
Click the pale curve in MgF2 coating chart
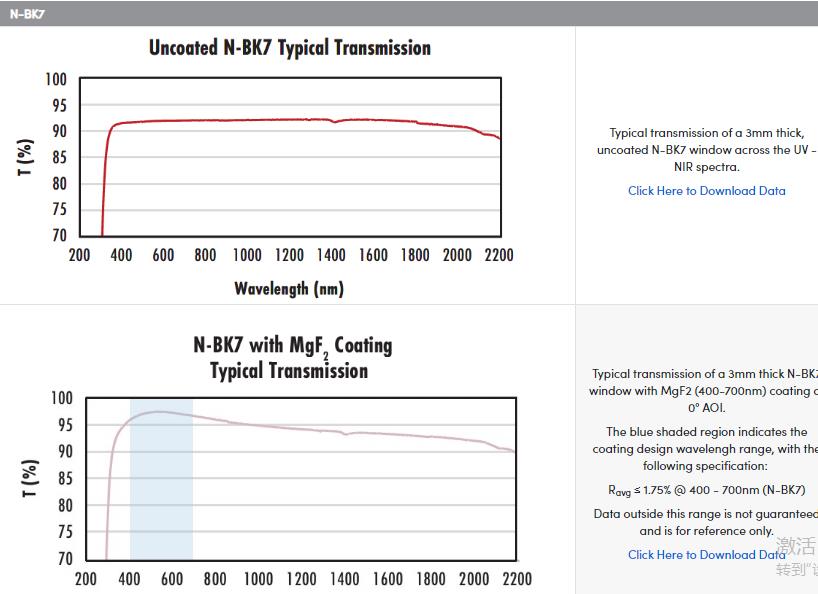(300, 428)
